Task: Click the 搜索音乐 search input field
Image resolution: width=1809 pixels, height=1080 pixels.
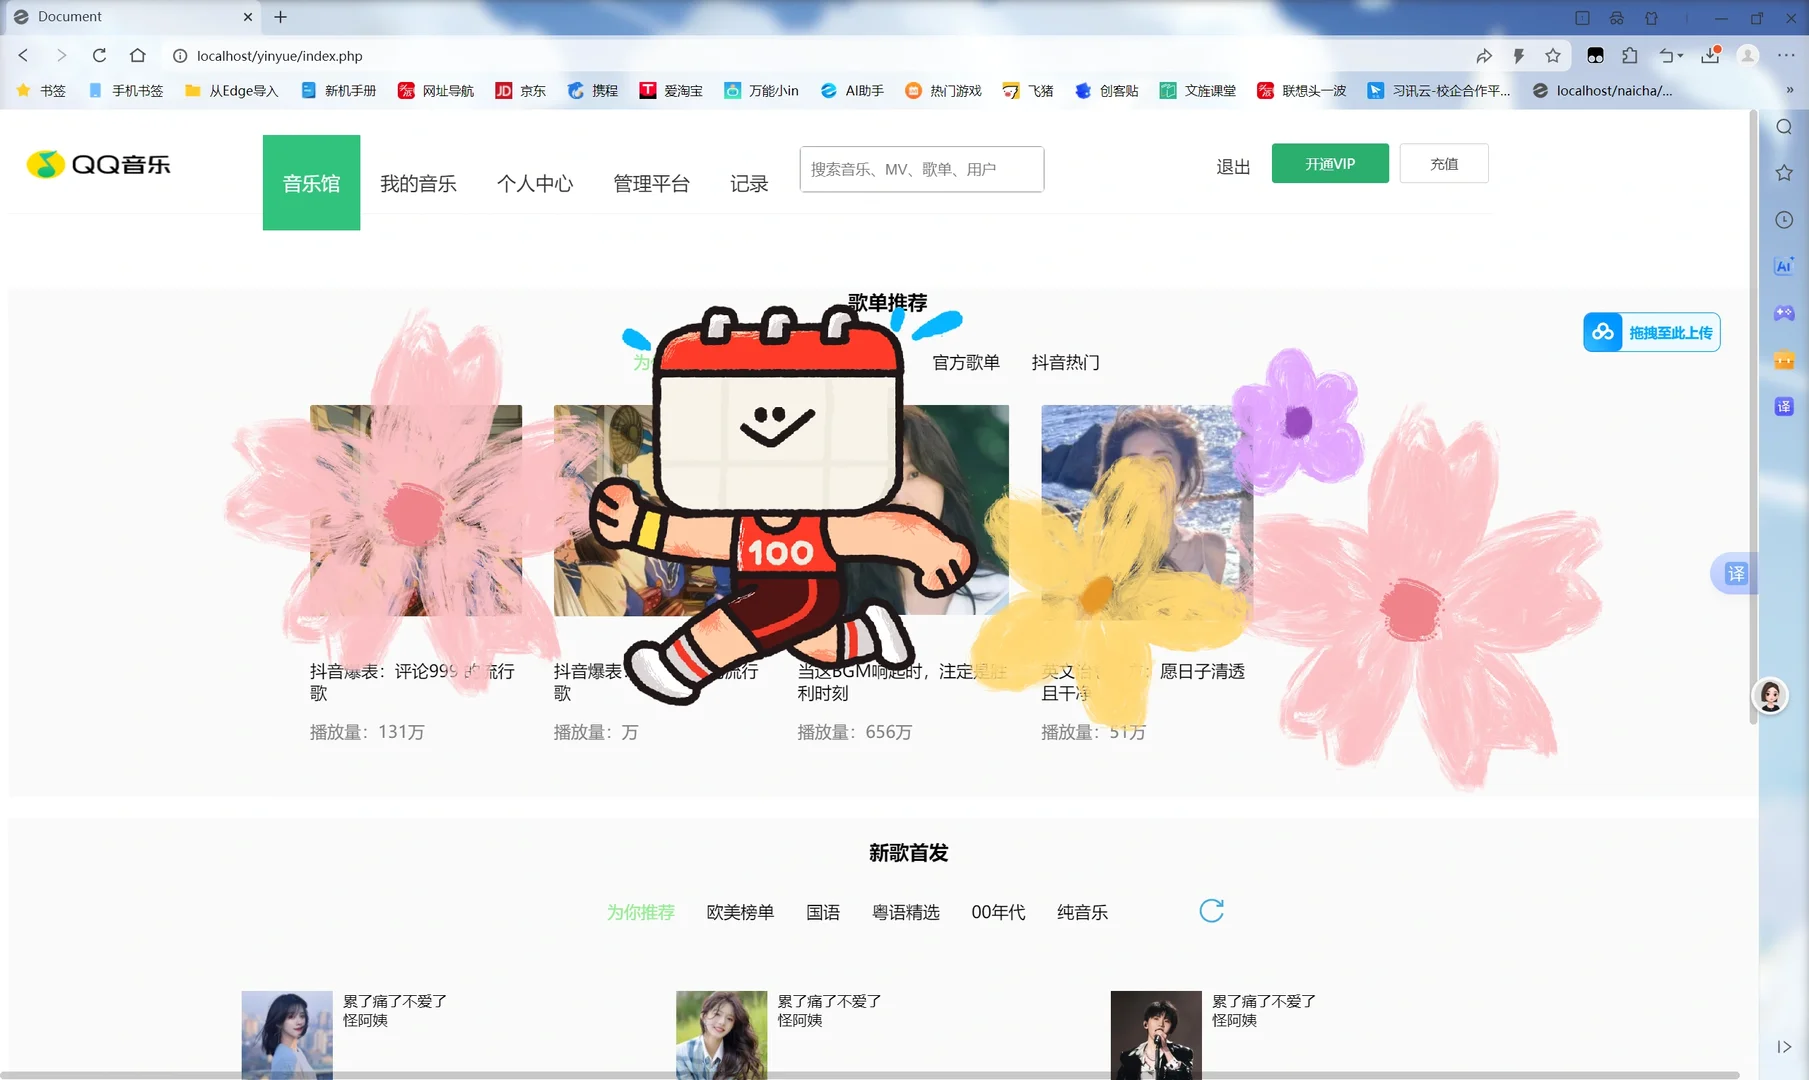Action: 920,169
